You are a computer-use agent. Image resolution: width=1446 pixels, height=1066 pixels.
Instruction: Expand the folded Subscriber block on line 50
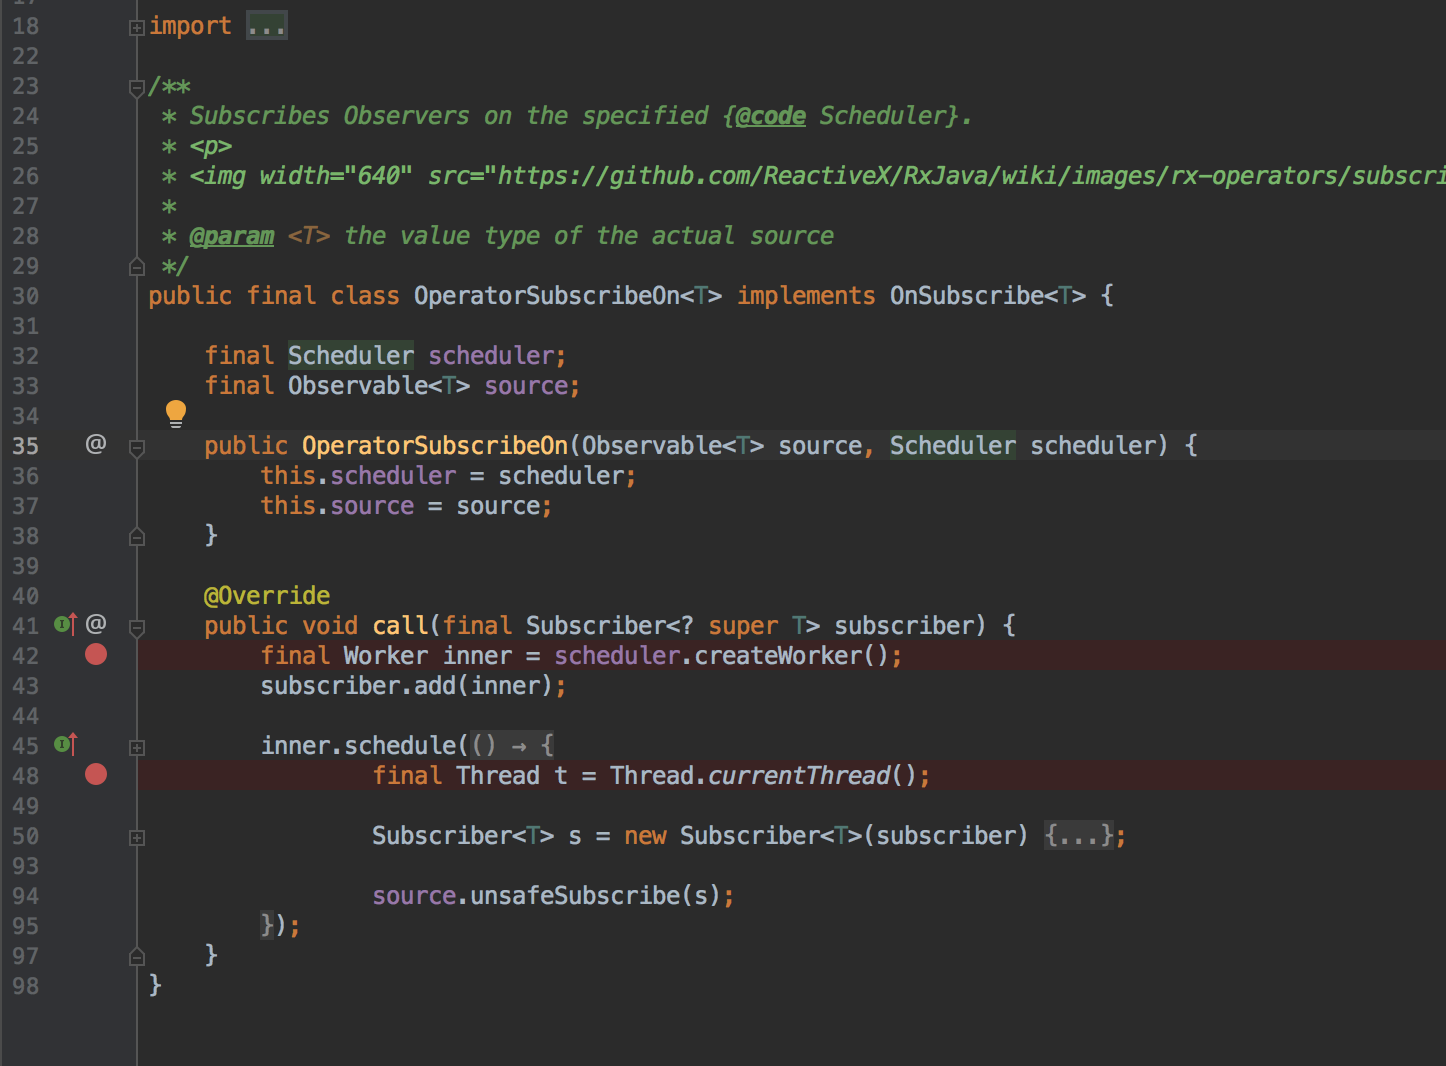click(137, 838)
